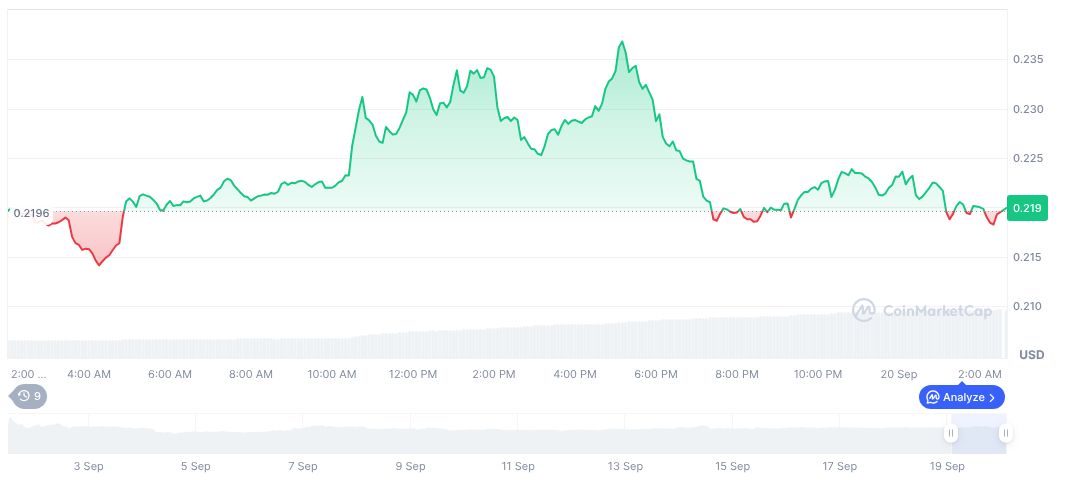Click the USD currency label
Image resolution: width=1072 pixels, height=477 pixels.
pyautogui.click(x=1031, y=355)
